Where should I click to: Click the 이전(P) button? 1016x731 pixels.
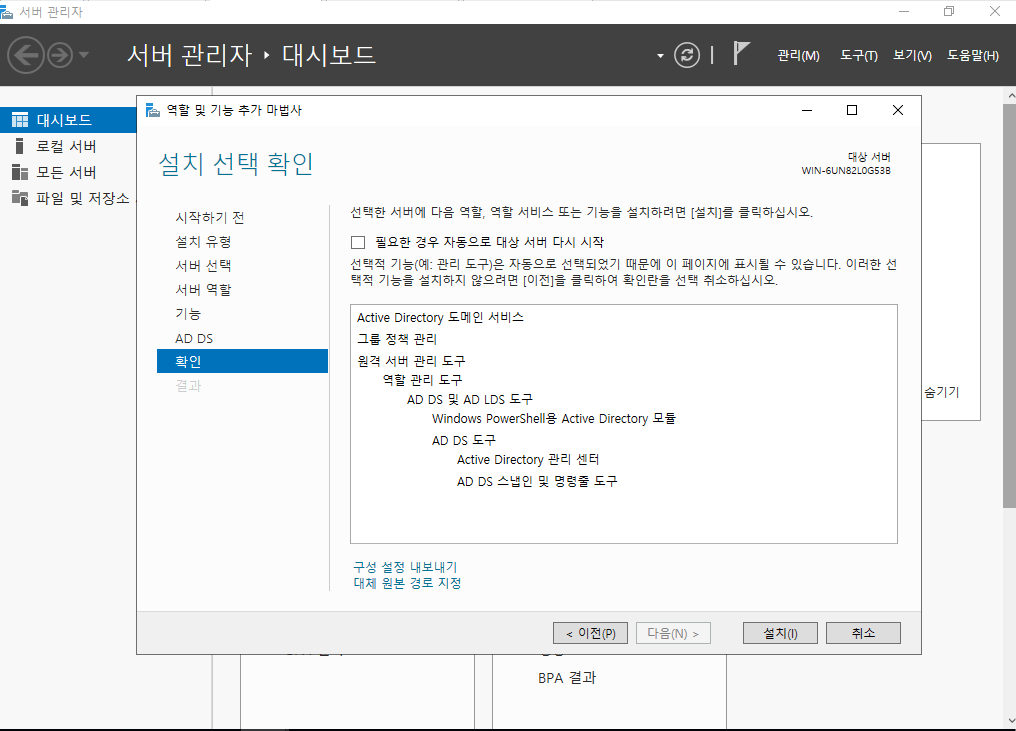(590, 633)
